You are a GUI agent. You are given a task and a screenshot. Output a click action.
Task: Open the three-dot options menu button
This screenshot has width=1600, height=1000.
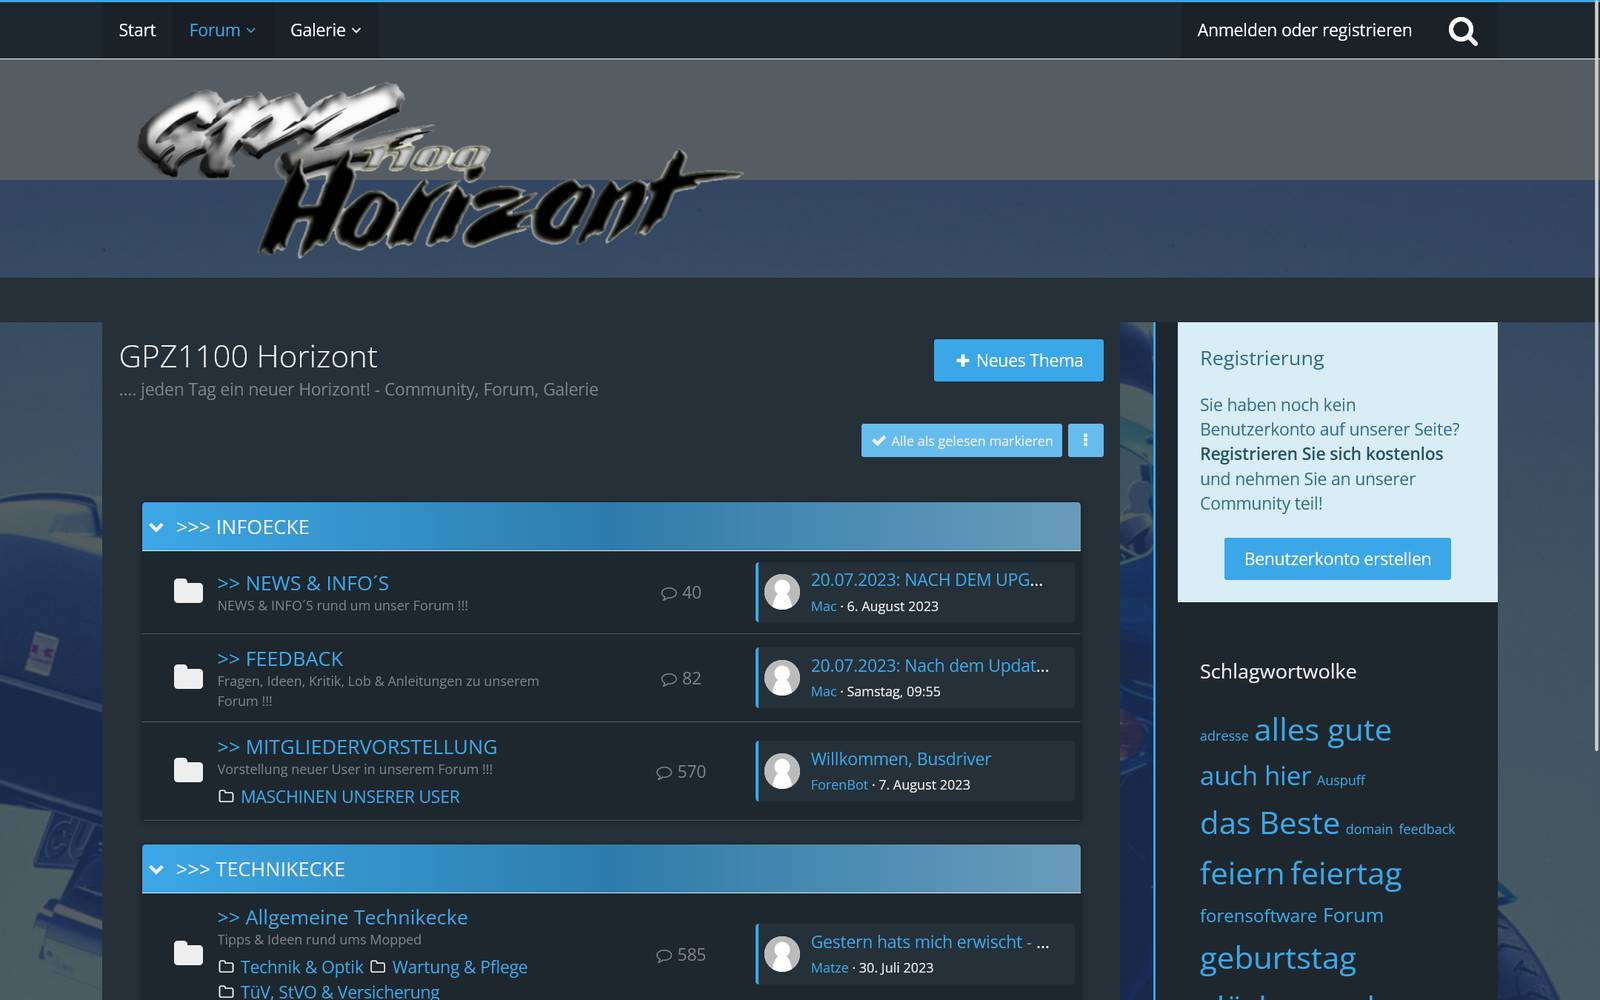point(1085,440)
